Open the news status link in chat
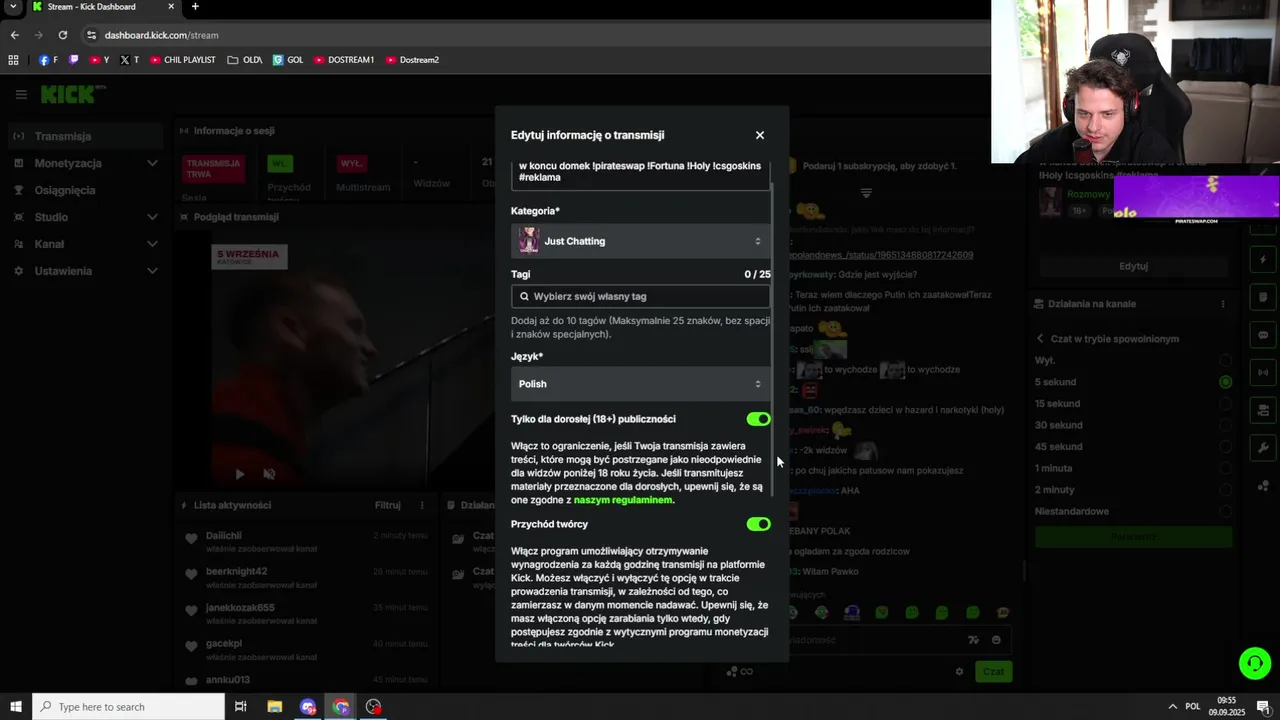Screen dimensions: 1280x720 coord(880,255)
